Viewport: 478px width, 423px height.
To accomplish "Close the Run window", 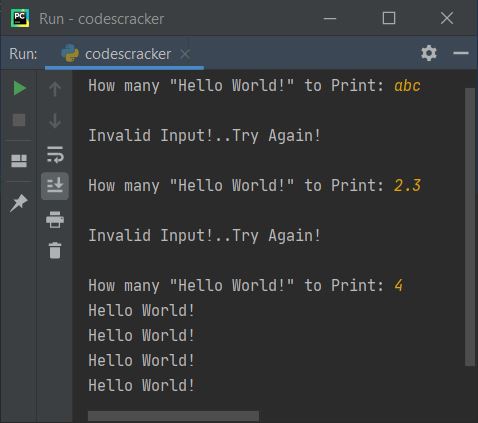I will click(x=447, y=18).
